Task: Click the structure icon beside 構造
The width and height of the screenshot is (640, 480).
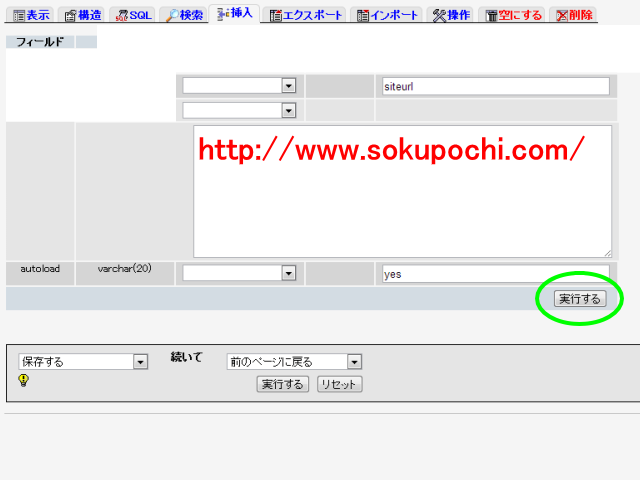Action: pyautogui.click(x=71, y=16)
